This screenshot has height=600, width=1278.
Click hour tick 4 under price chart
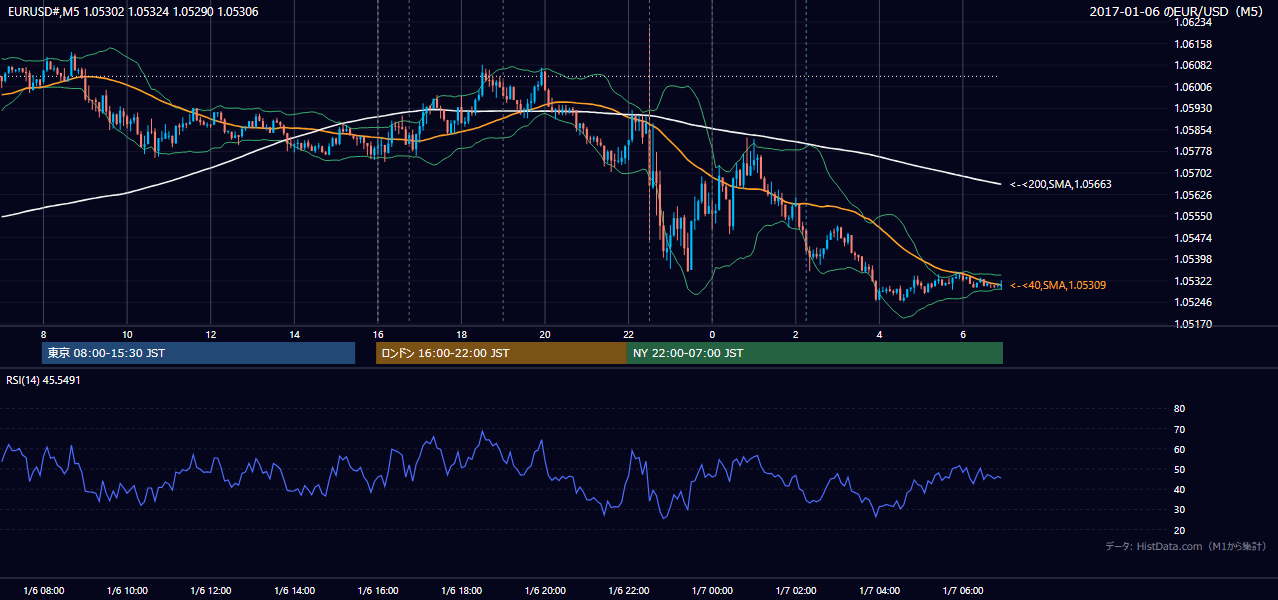tap(879, 333)
